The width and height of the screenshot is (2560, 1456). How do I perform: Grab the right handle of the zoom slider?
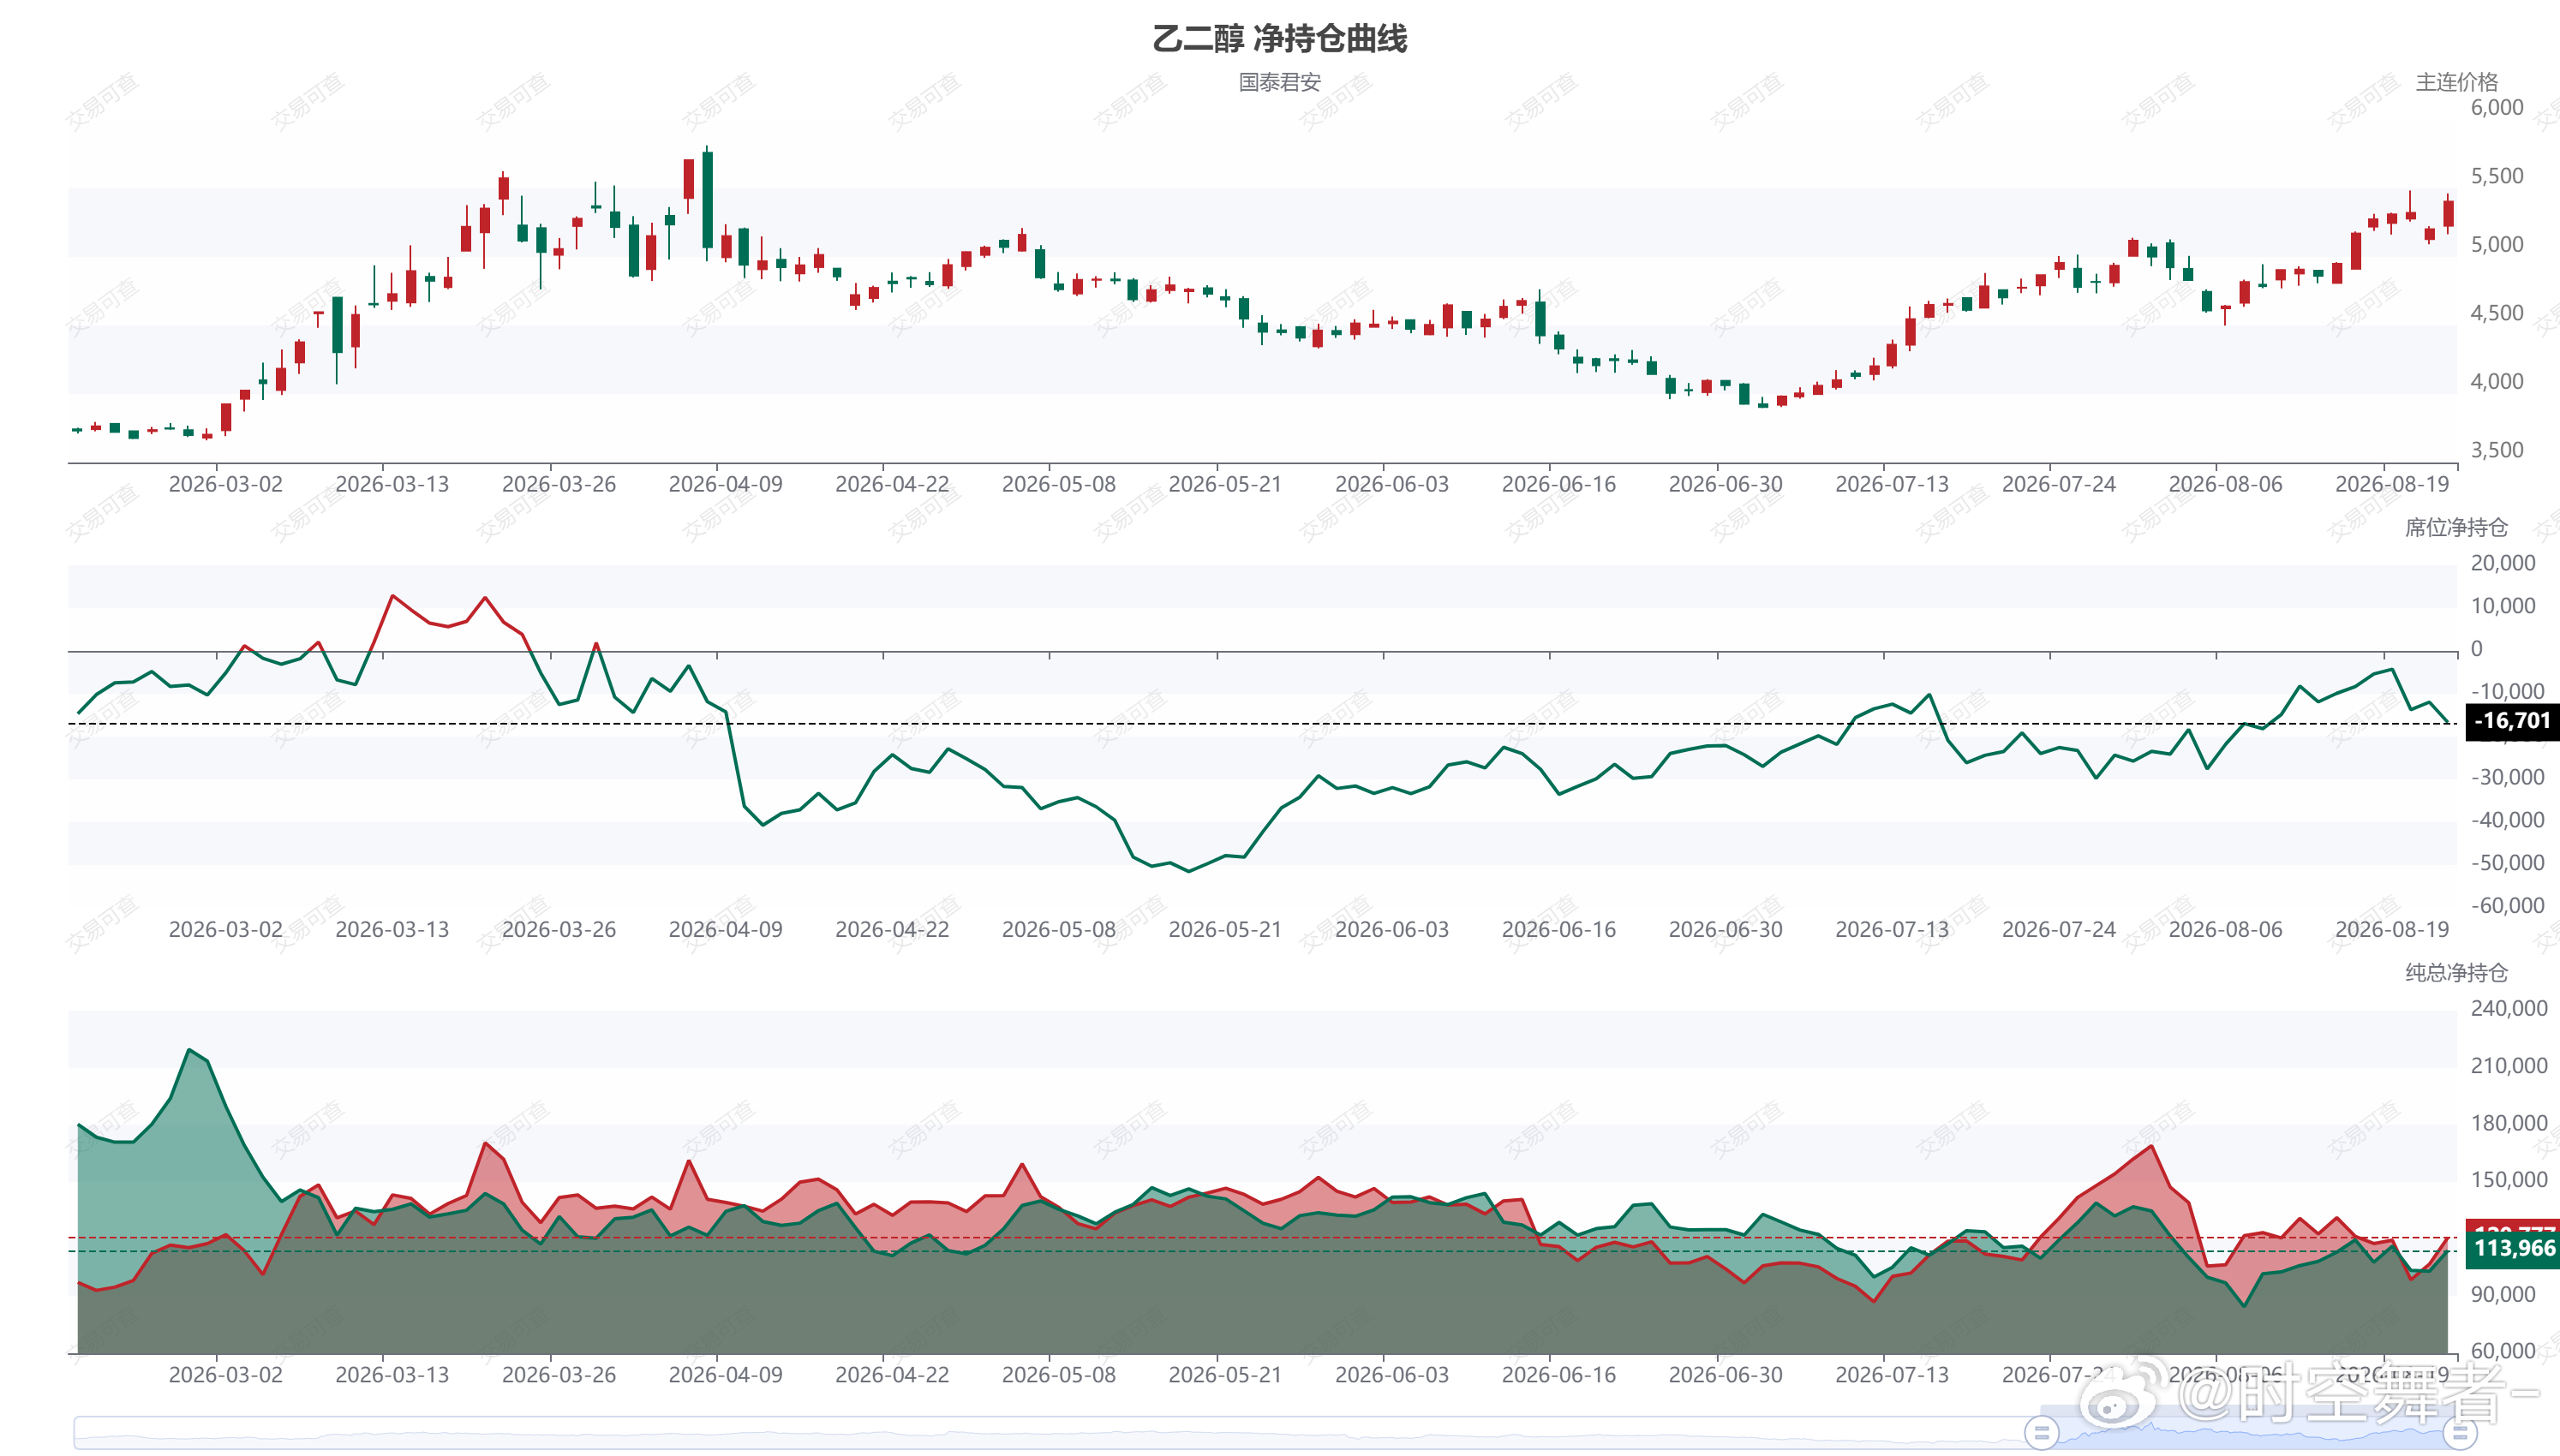pyautogui.click(x=2461, y=1433)
